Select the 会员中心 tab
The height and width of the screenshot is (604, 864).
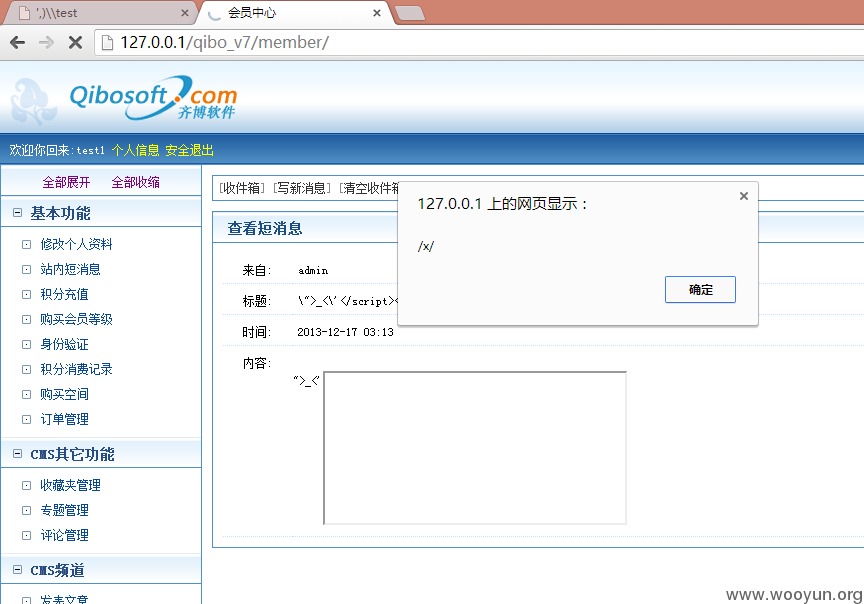coord(295,13)
